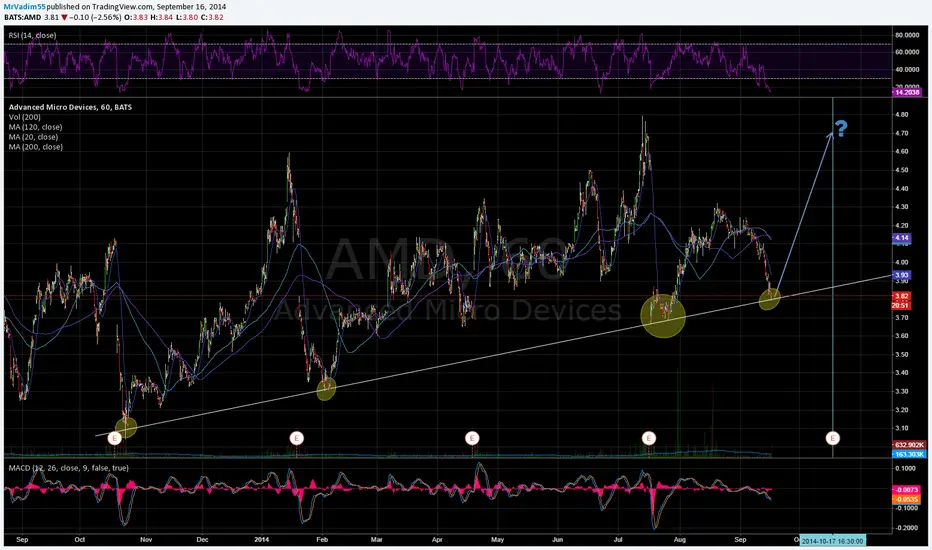
Task: Click the Dec label on the time axis
Action: click(203, 540)
